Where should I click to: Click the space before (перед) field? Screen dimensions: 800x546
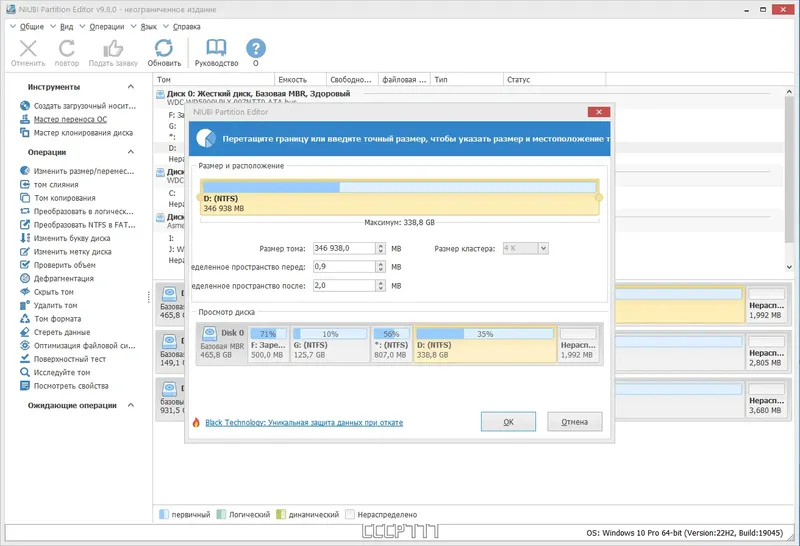point(344,267)
